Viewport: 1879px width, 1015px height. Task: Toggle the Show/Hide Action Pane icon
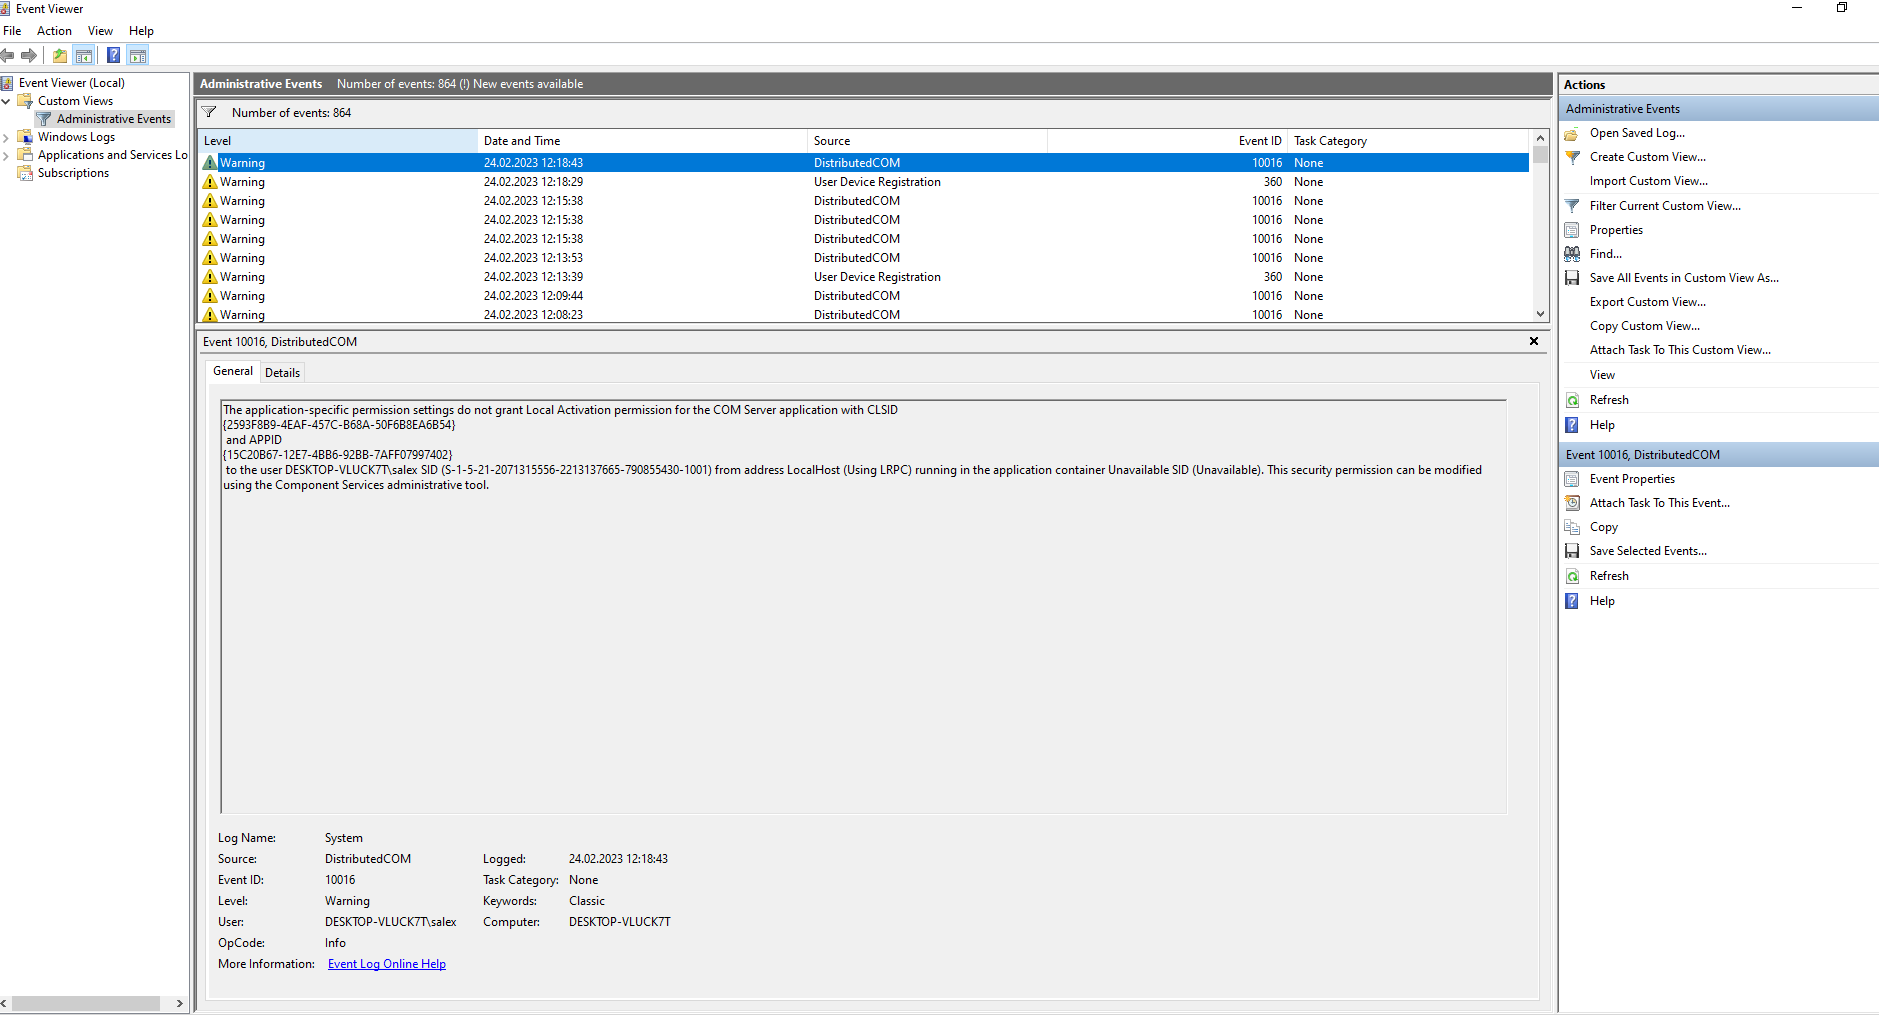pos(138,56)
